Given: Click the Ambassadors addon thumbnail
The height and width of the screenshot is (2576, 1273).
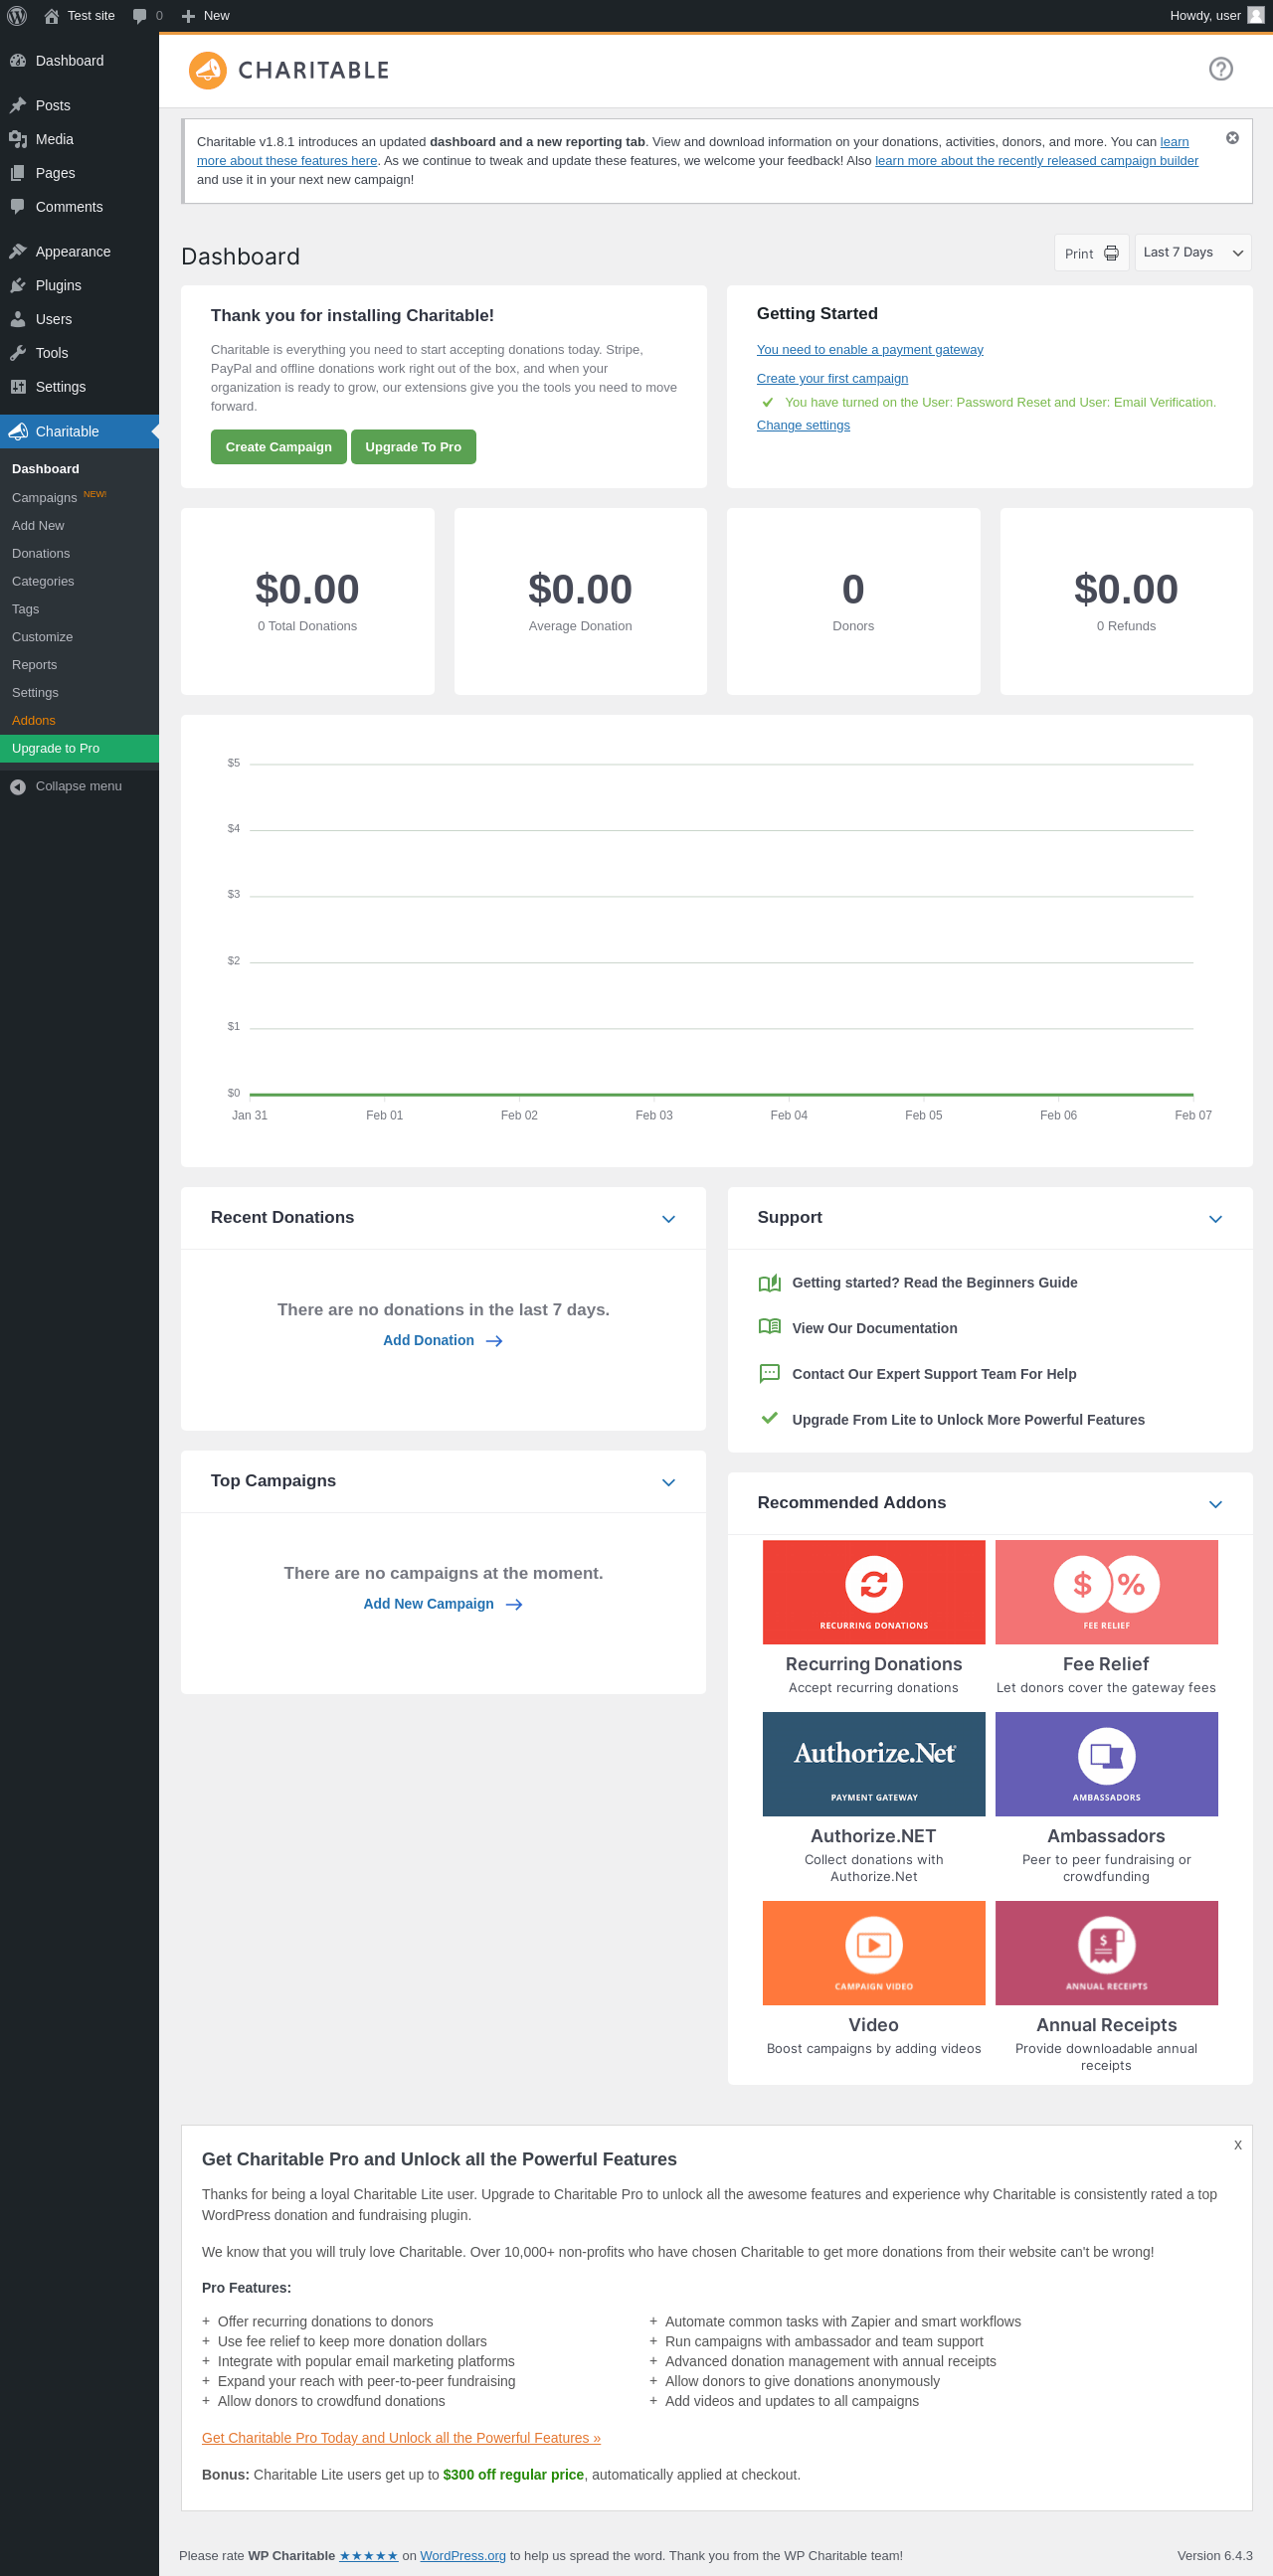Looking at the screenshot, I should (x=1106, y=1764).
